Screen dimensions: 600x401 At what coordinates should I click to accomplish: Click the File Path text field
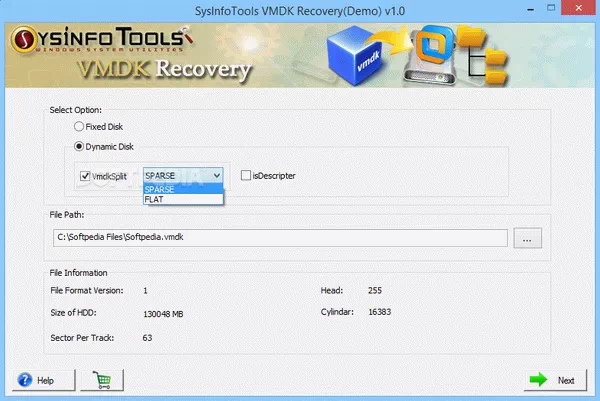tap(280, 238)
